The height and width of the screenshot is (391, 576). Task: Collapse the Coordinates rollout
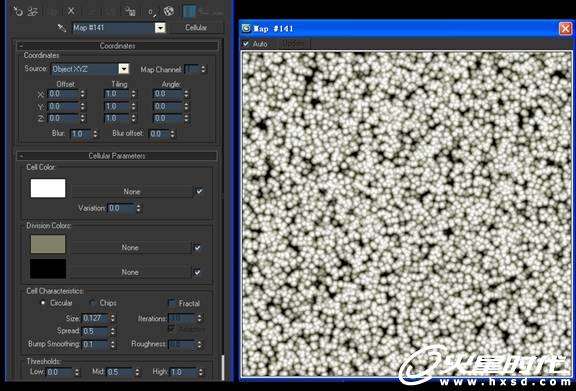point(118,46)
